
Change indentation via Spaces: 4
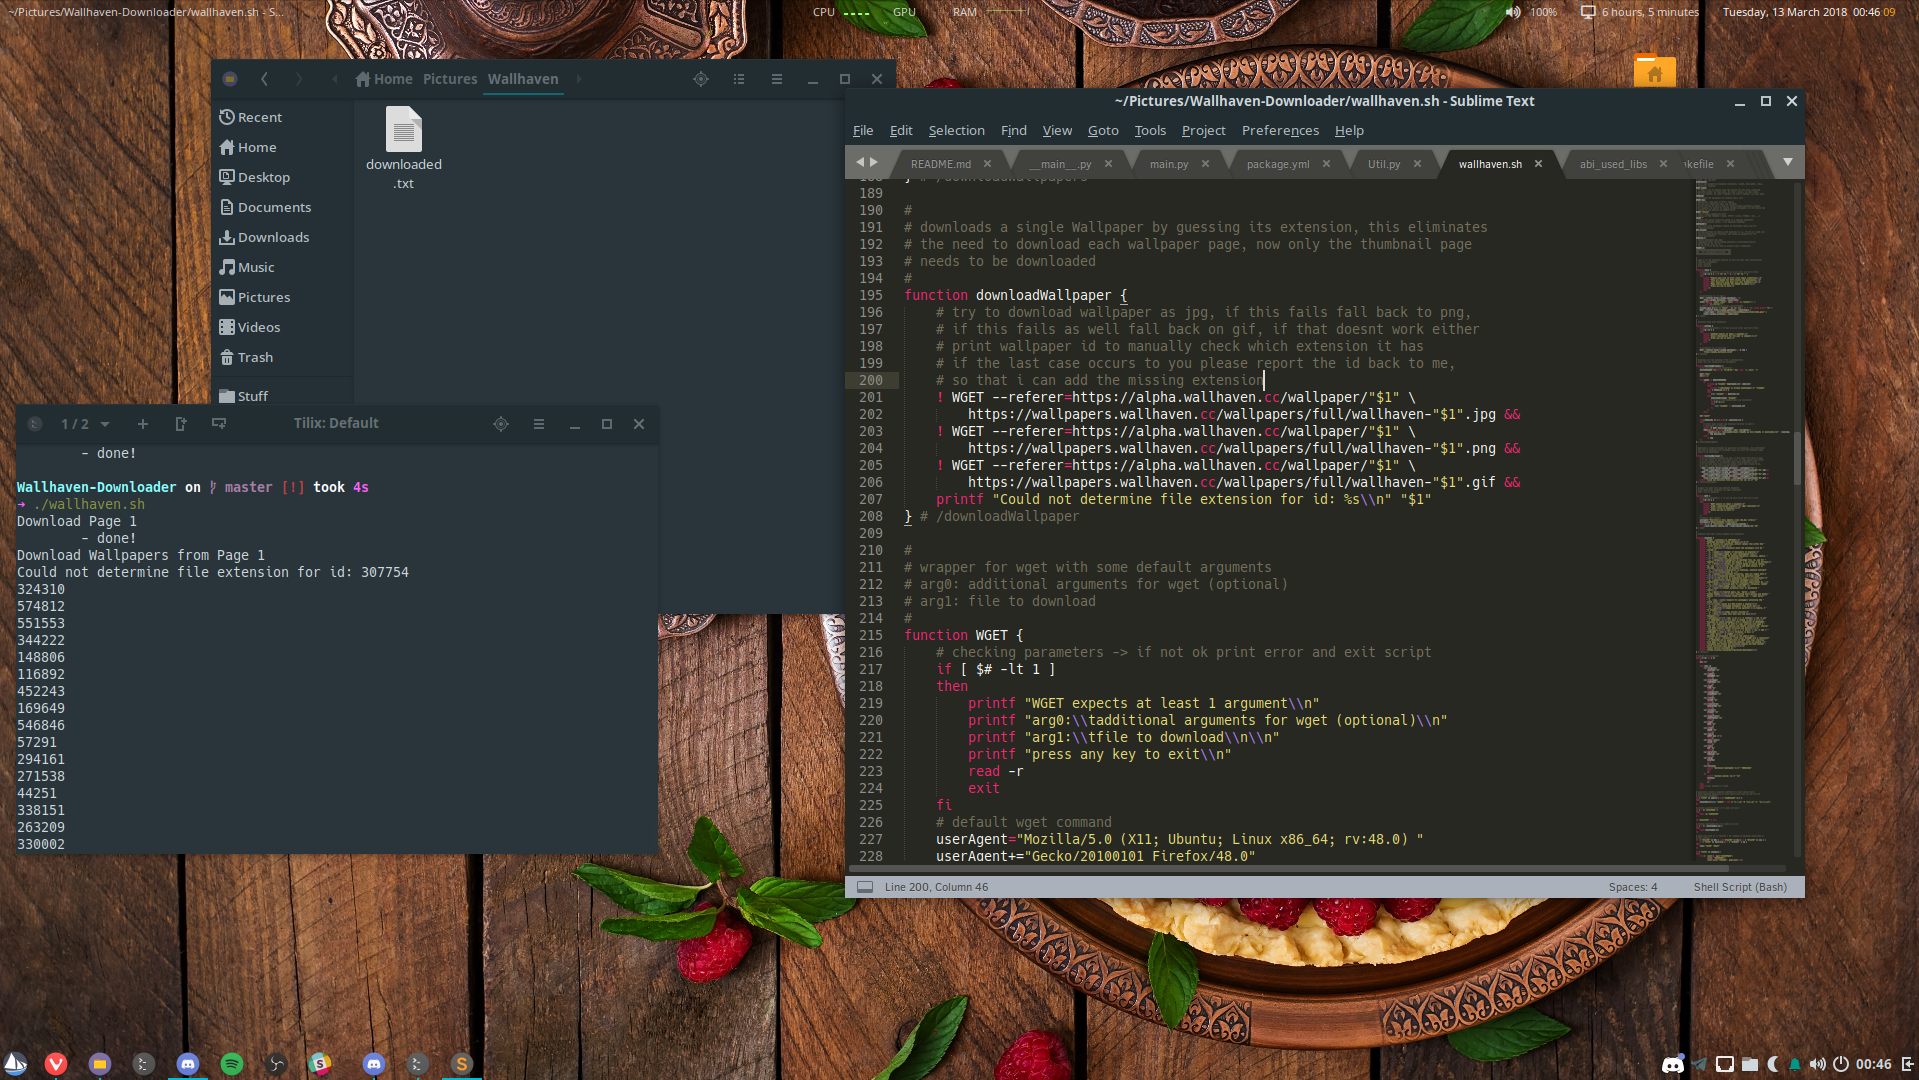pos(1633,887)
